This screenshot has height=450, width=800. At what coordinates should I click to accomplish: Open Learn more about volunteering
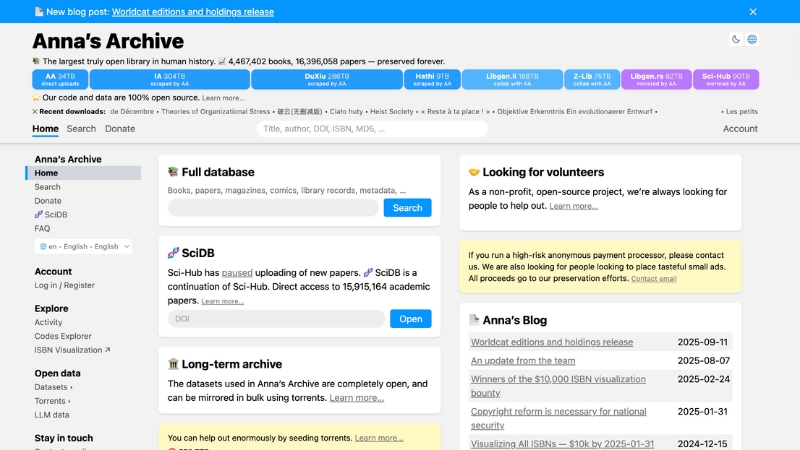(x=573, y=206)
